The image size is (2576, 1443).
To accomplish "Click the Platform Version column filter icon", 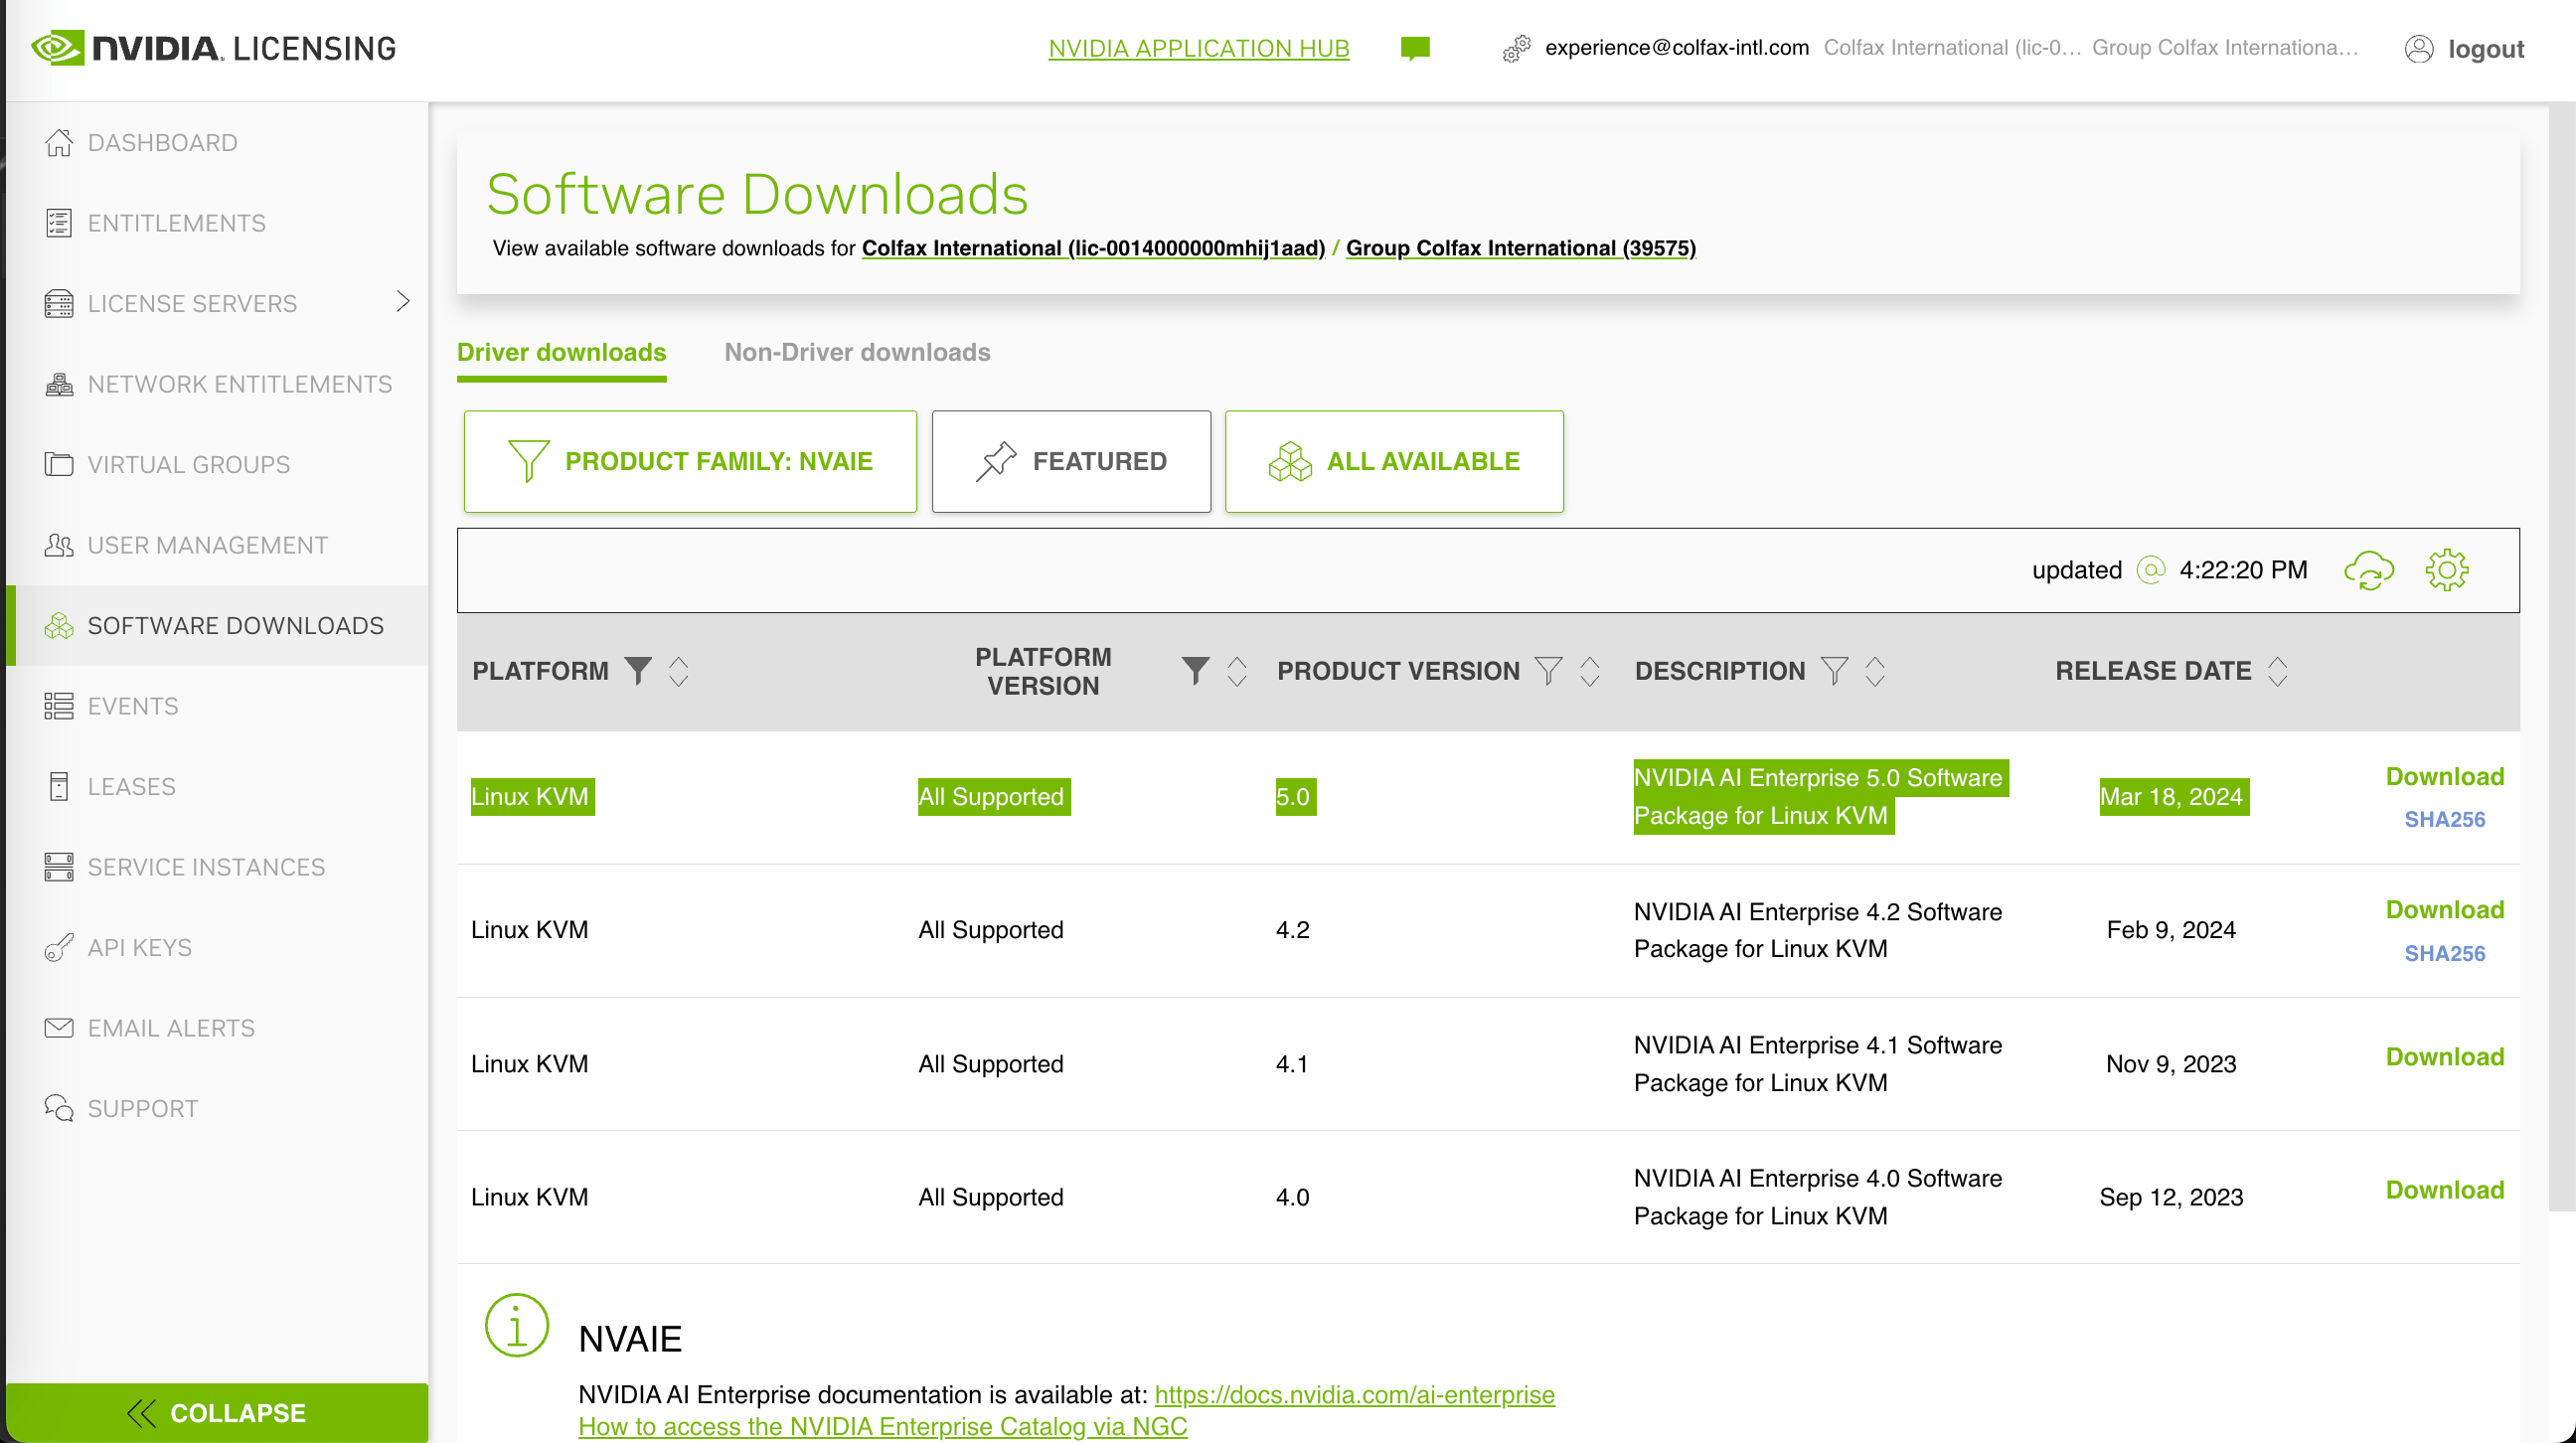I will point(1195,670).
